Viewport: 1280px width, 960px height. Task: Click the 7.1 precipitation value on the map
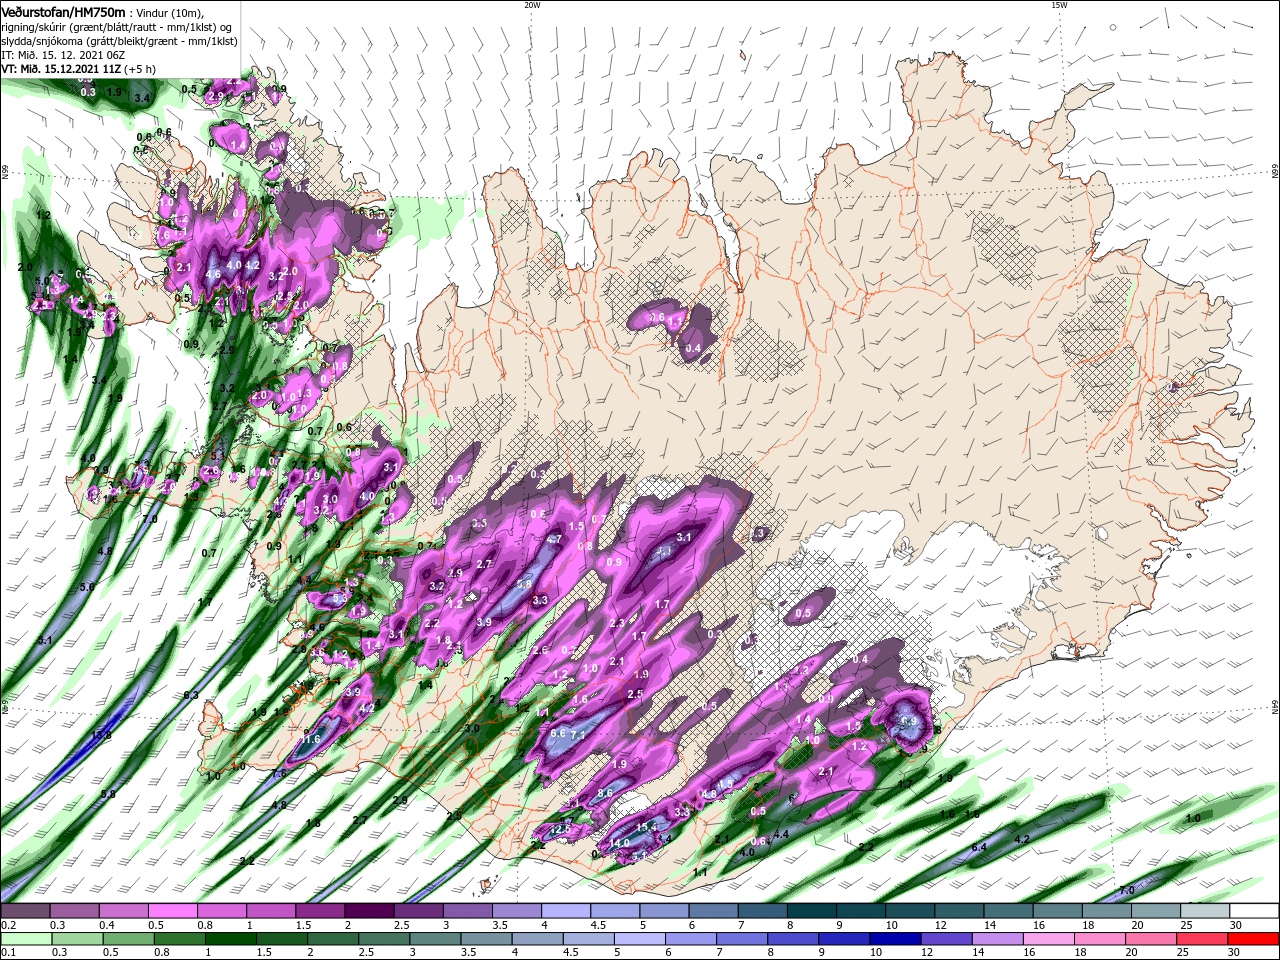point(578,735)
